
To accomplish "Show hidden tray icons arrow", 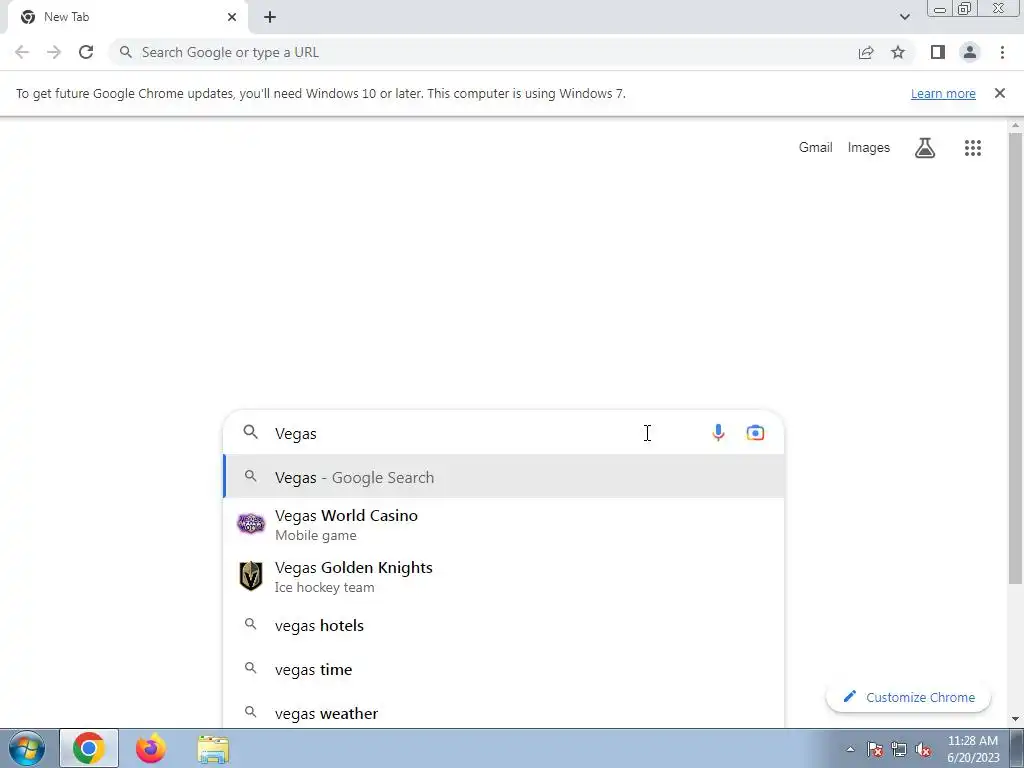I will click(850, 749).
